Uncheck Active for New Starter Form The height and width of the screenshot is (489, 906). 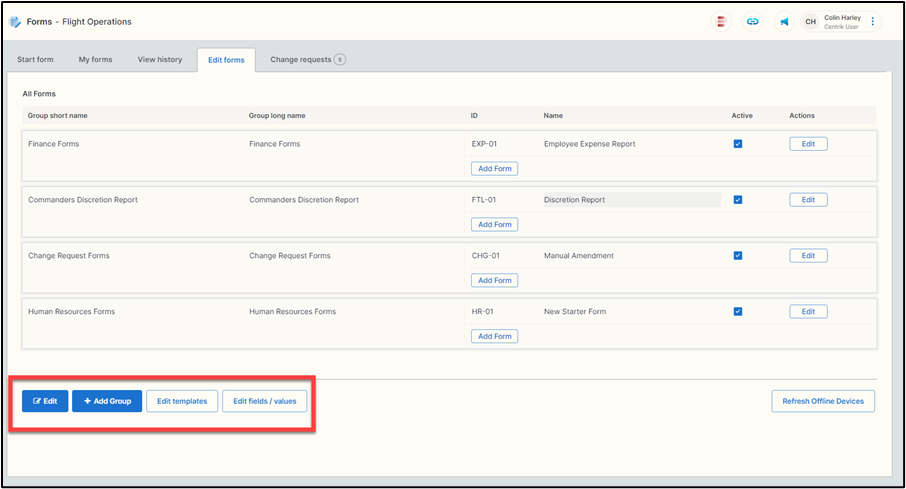pos(738,312)
